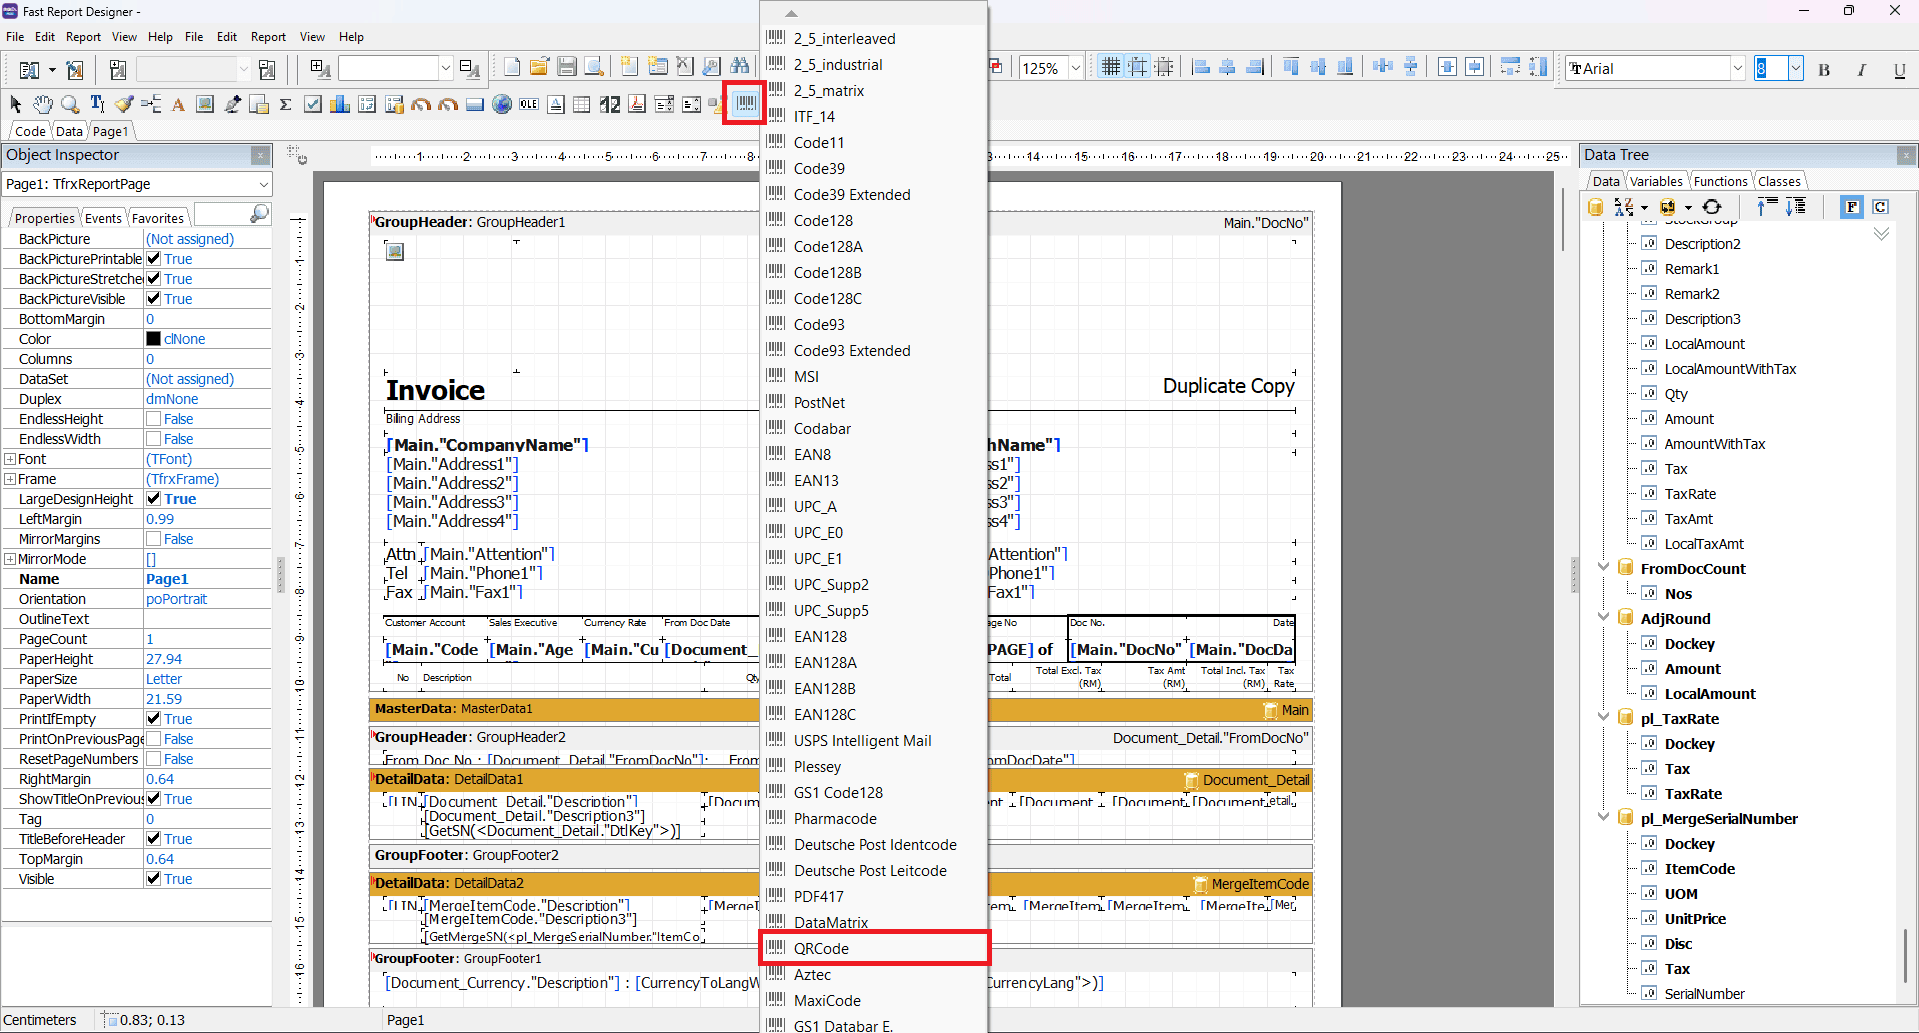Switch to the Code tab

30,131
